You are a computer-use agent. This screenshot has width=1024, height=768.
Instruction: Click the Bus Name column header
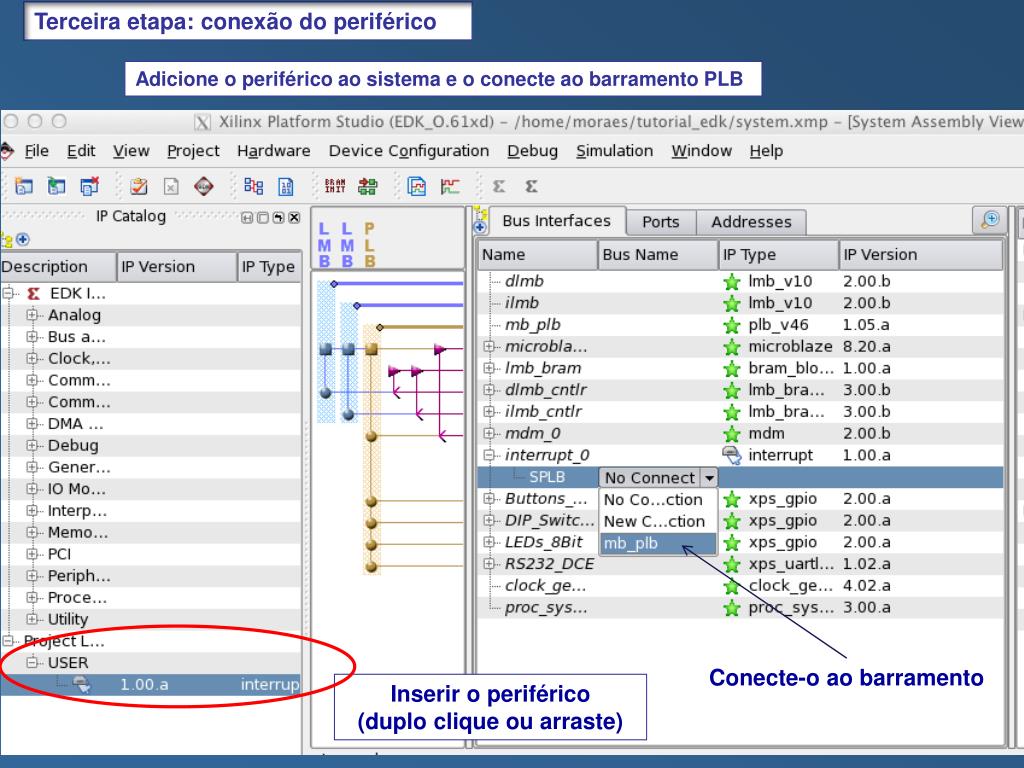pos(658,255)
